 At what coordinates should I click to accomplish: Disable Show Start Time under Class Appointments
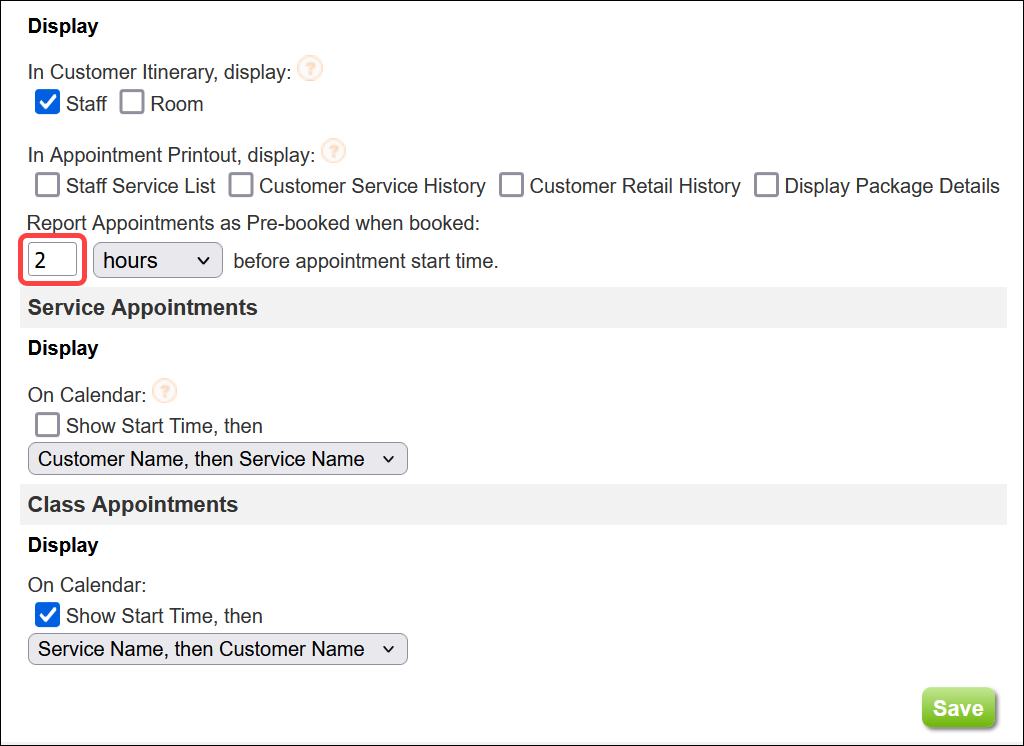pyautogui.click(x=46, y=614)
